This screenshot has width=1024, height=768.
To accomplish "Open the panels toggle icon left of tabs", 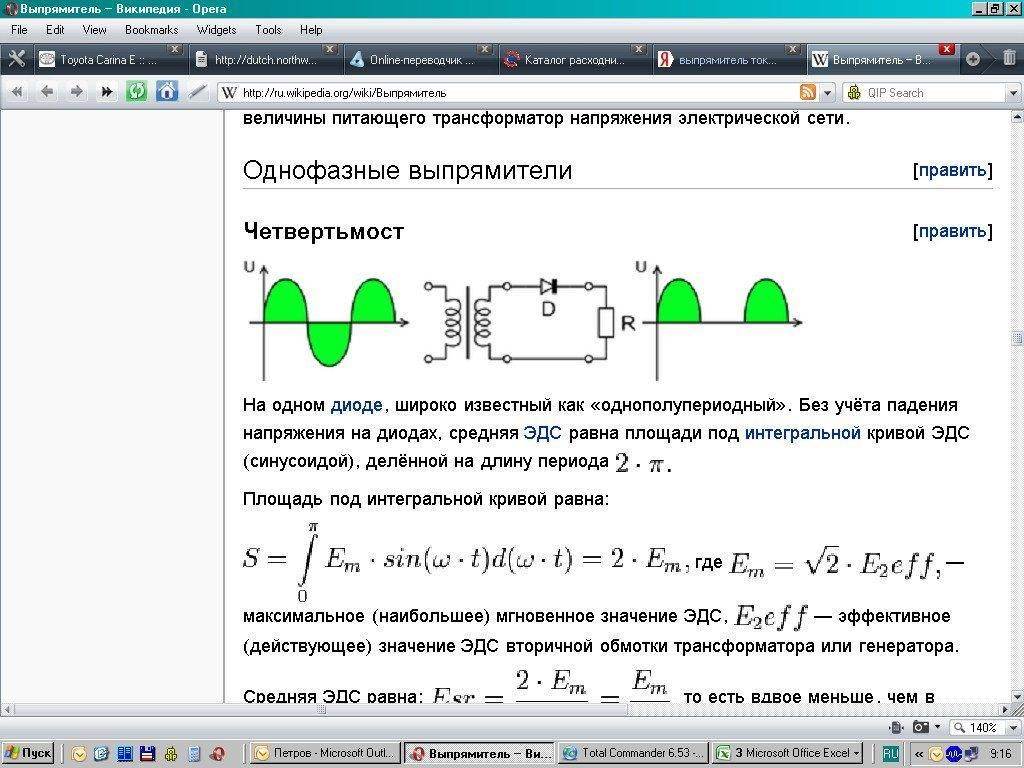I will click(x=16, y=59).
